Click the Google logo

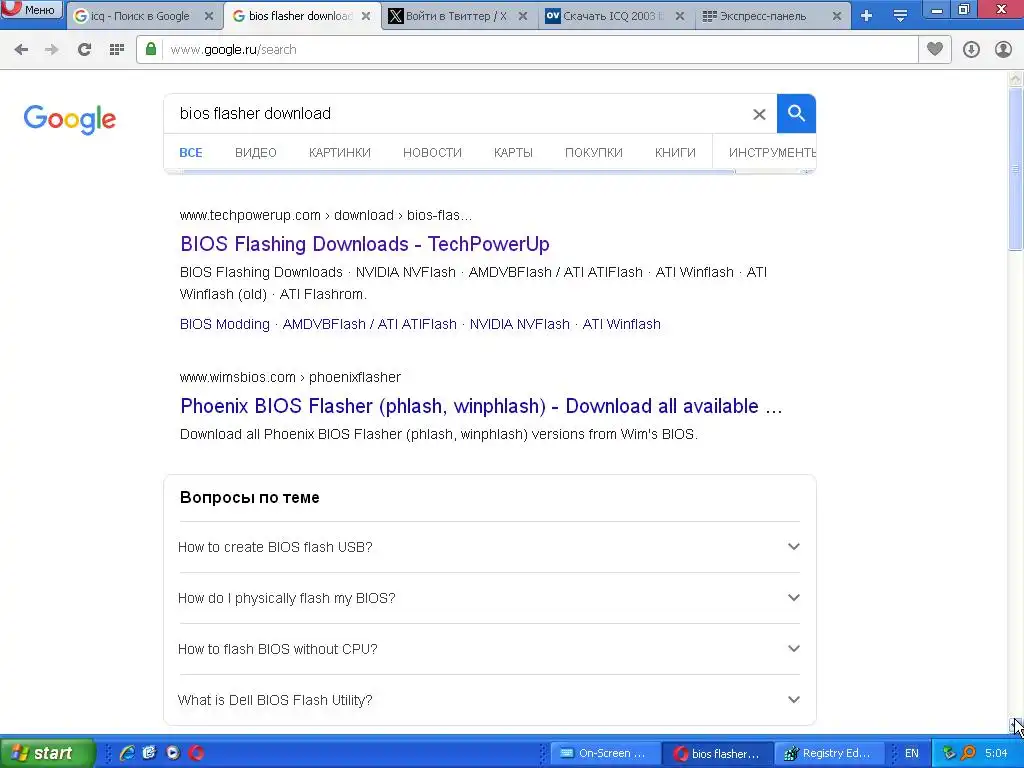pos(70,119)
